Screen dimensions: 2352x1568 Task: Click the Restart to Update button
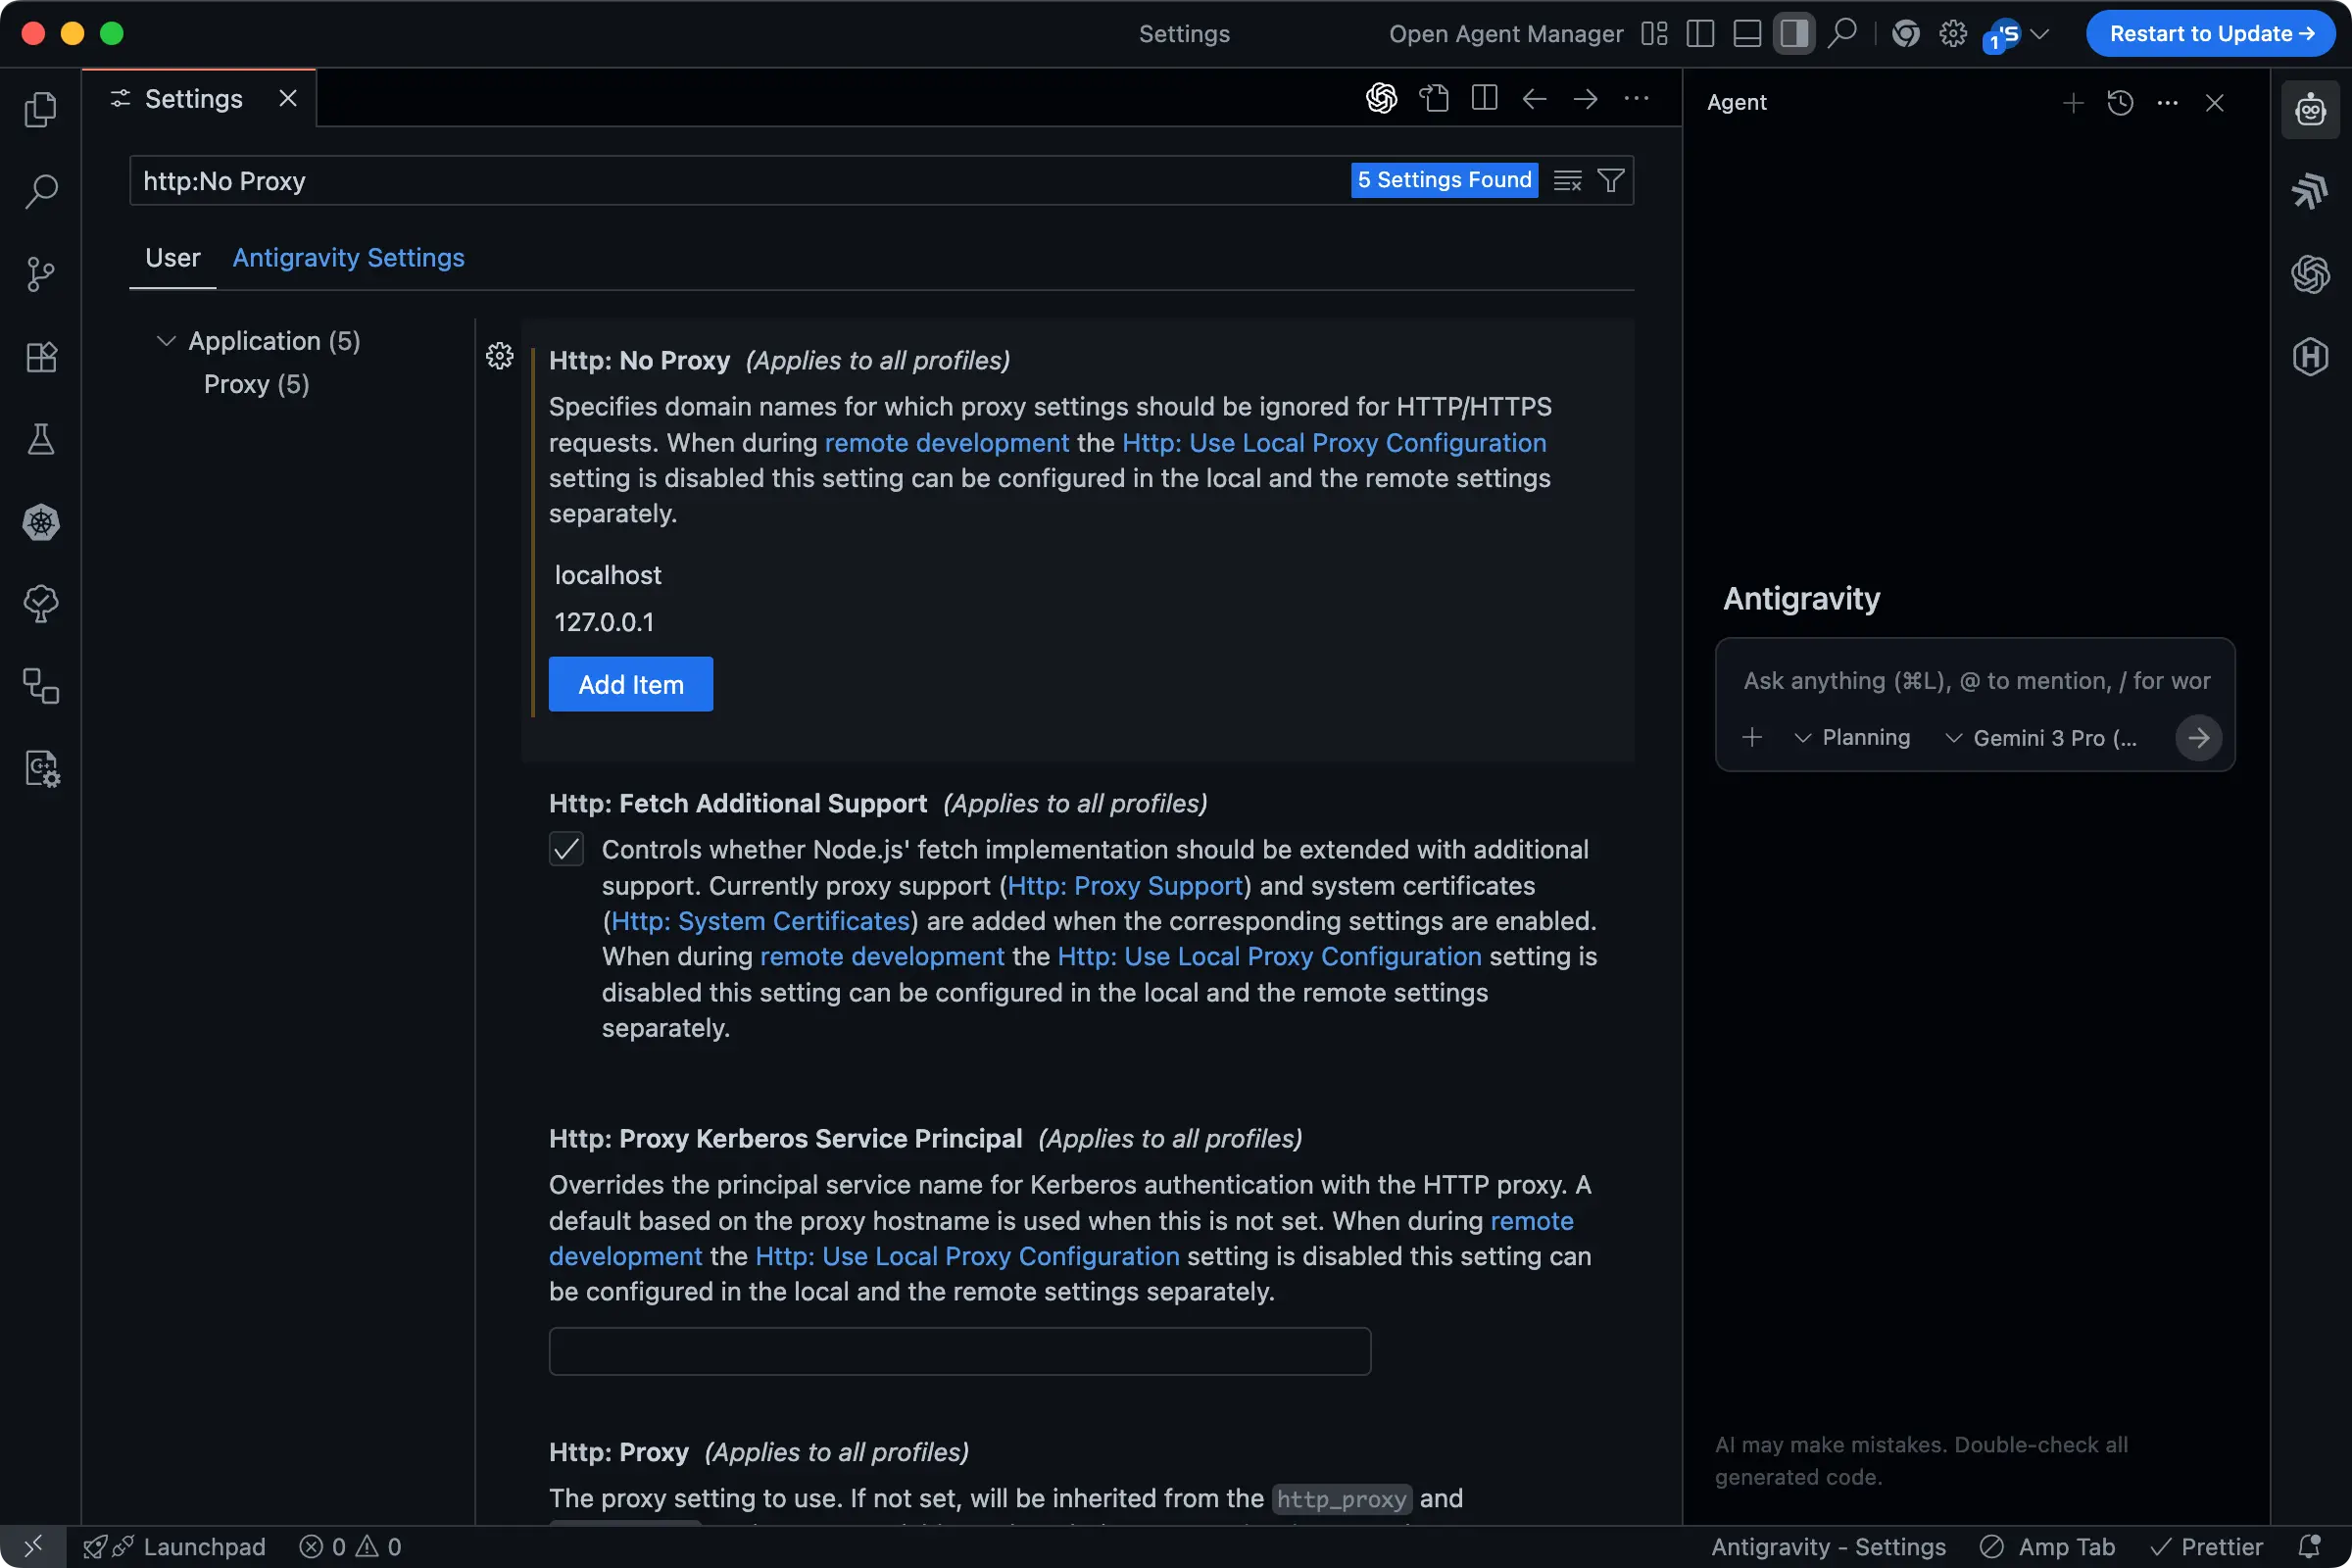[2210, 34]
